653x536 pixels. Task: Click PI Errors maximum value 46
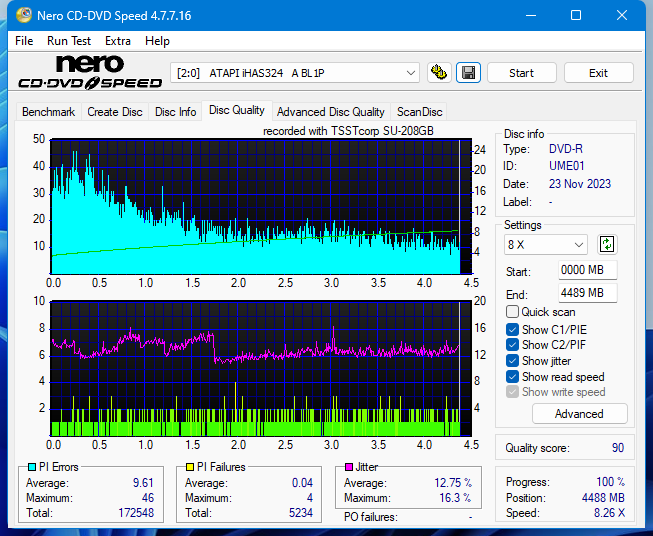point(148,498)
